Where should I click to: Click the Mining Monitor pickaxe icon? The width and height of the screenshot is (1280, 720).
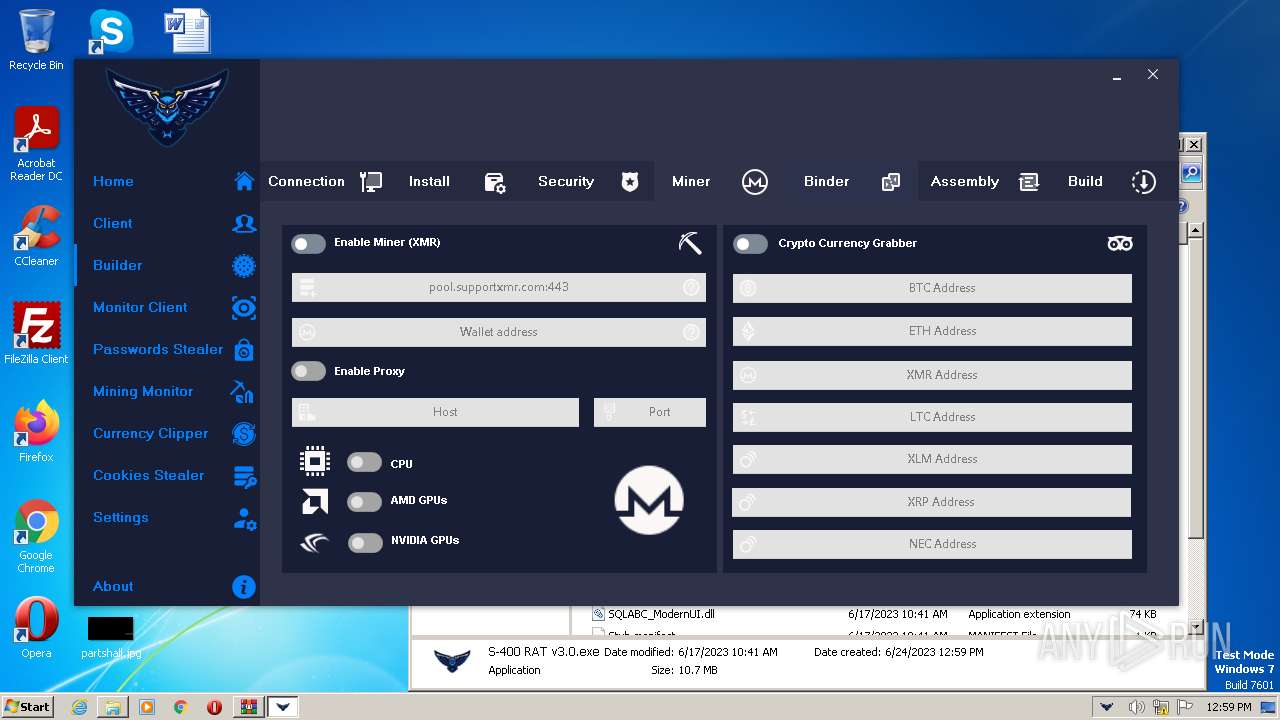[243, 391]
